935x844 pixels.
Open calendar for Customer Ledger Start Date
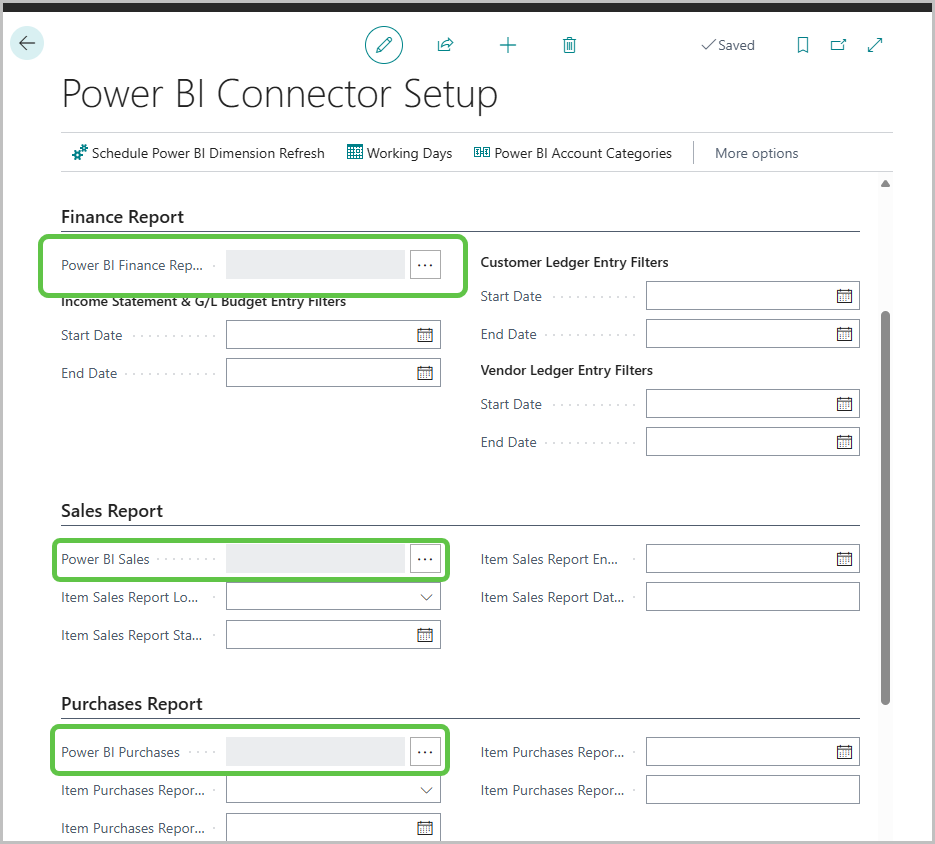click(x=844, y=296)
